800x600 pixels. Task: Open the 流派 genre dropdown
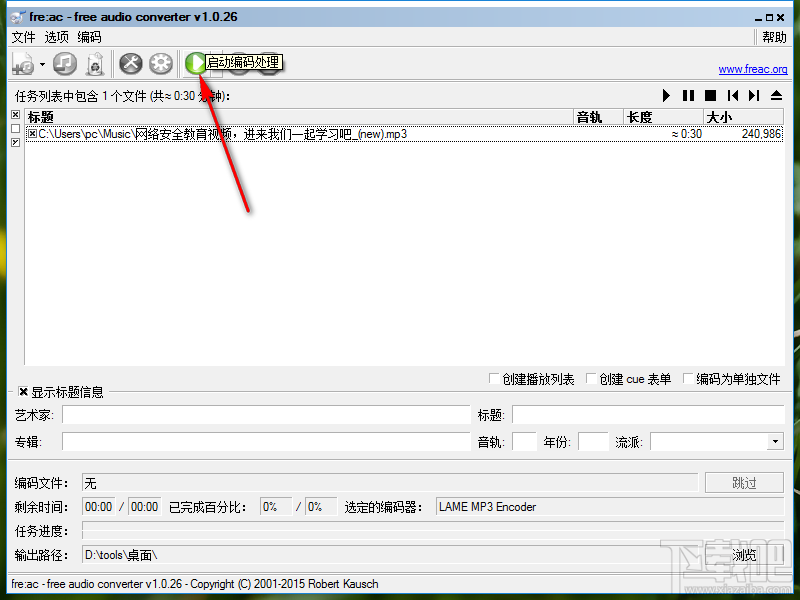click(x=775, y=441)
